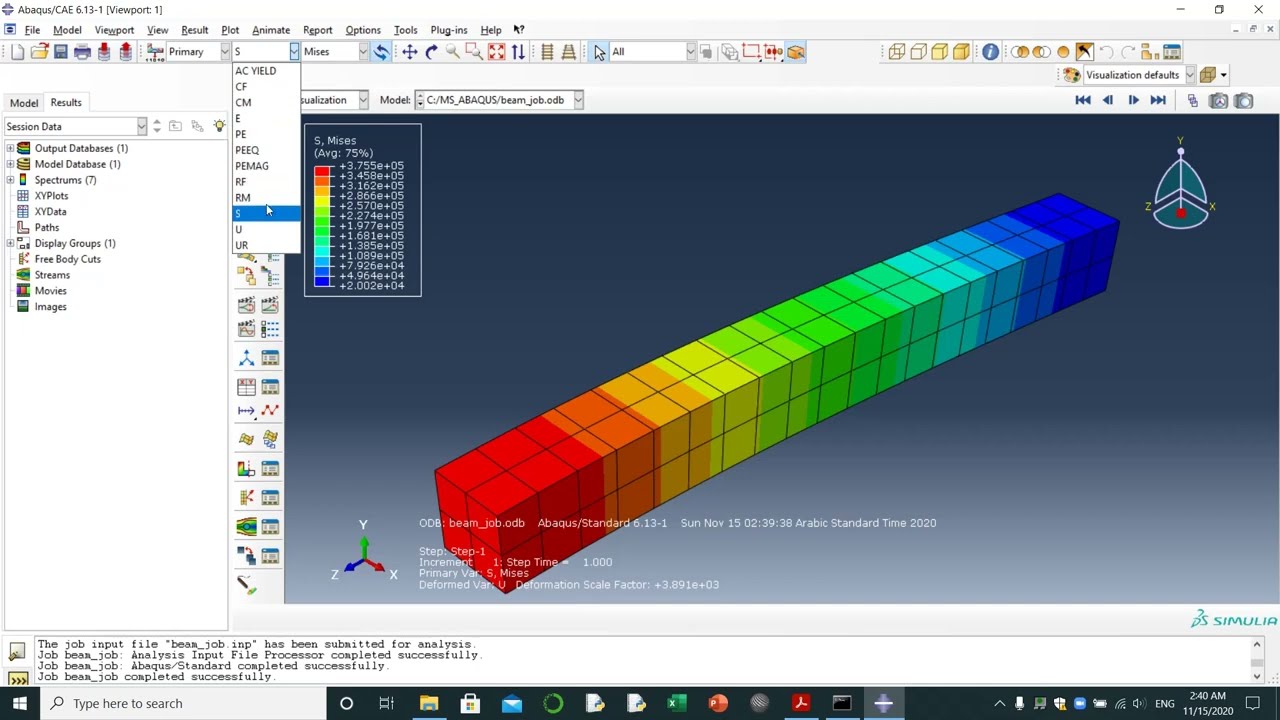The image size is (1280, 720).
Task: Click the message area scroll down arrow
Action: (x=1257, y=676)
